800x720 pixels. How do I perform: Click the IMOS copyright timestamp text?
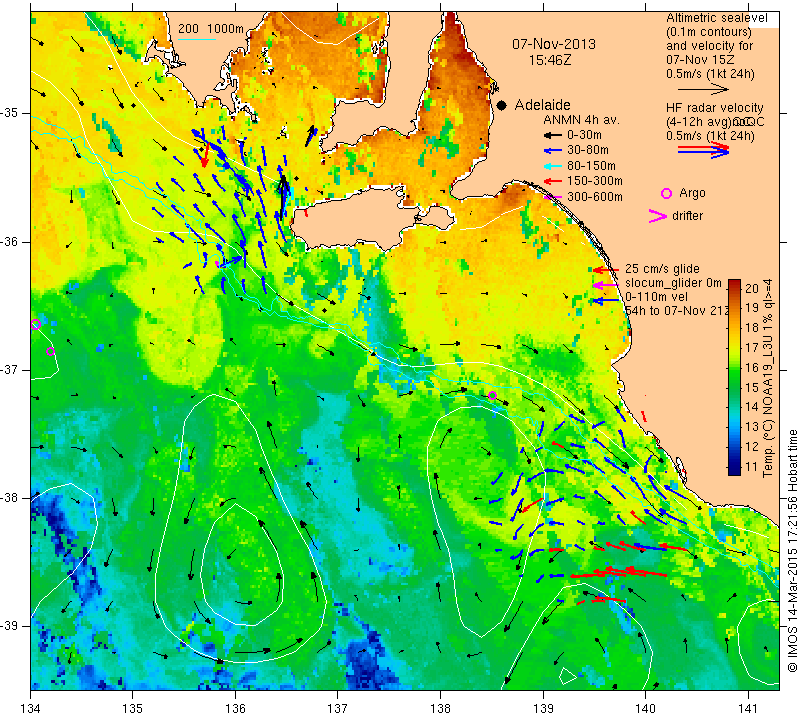pyautogui.click(x=792, y=551)
